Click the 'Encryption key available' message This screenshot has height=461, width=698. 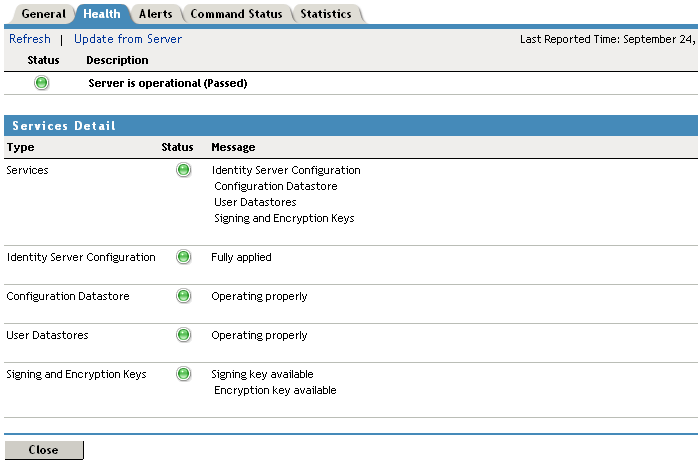[x=275, y=390]
